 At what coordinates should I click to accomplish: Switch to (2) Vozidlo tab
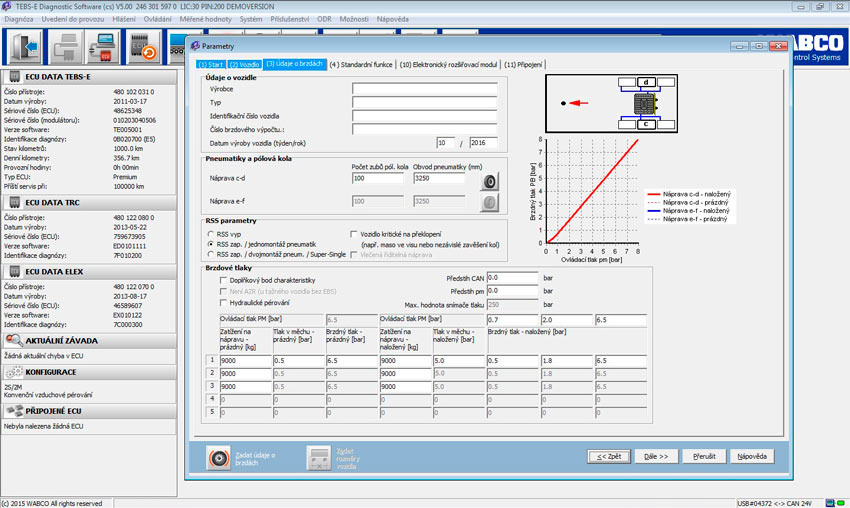click(x=244, y=65)
